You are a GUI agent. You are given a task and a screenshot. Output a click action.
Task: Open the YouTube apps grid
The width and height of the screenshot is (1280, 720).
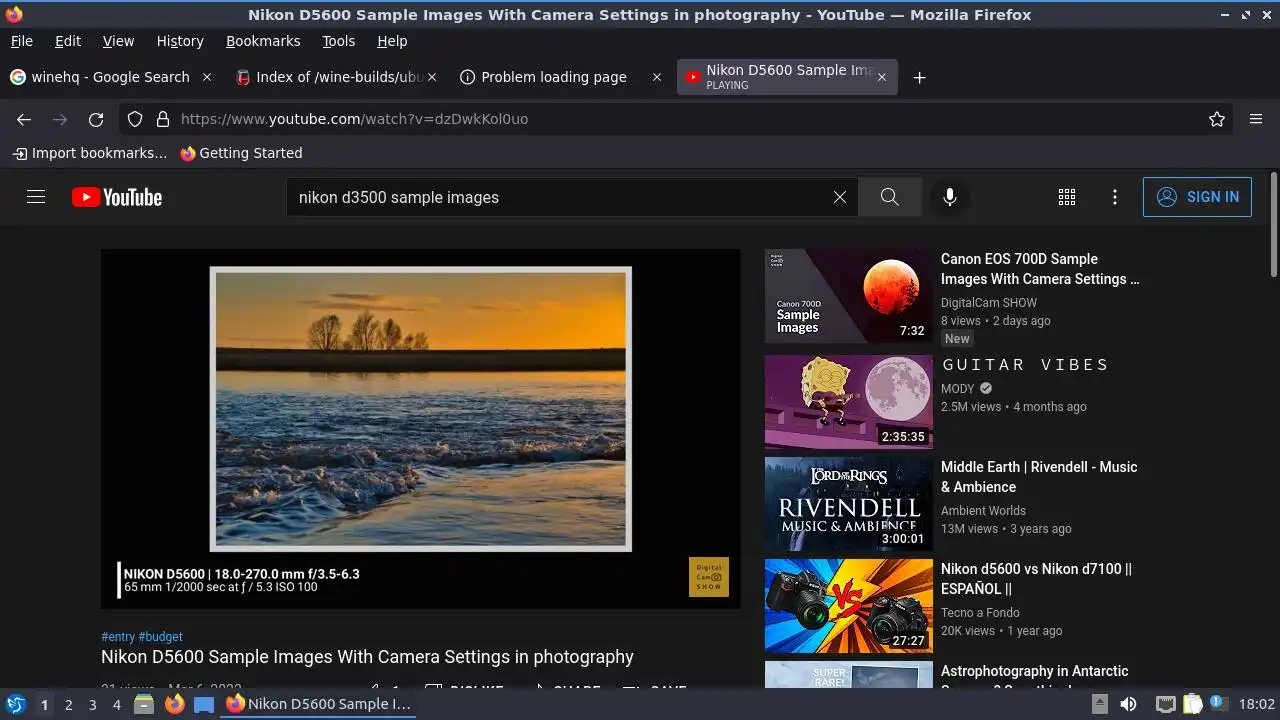click(x=1067, y=197)
